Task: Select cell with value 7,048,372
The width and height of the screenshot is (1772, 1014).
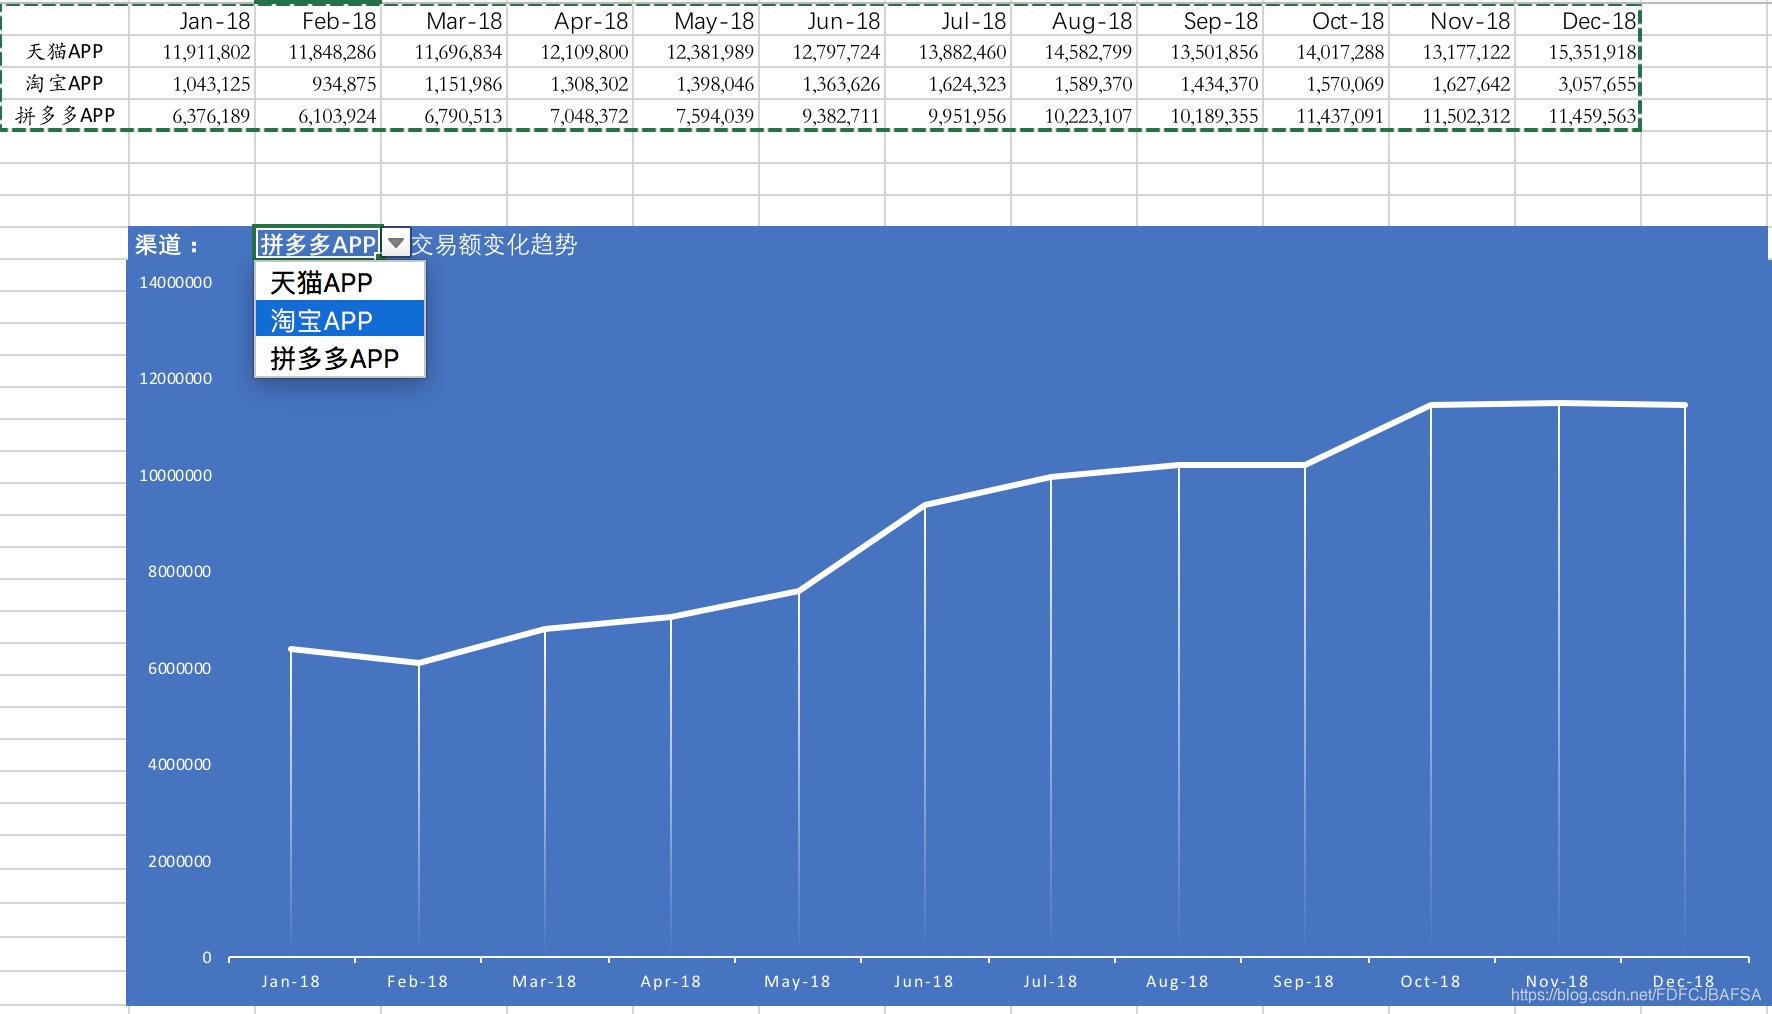Action: 570,115
